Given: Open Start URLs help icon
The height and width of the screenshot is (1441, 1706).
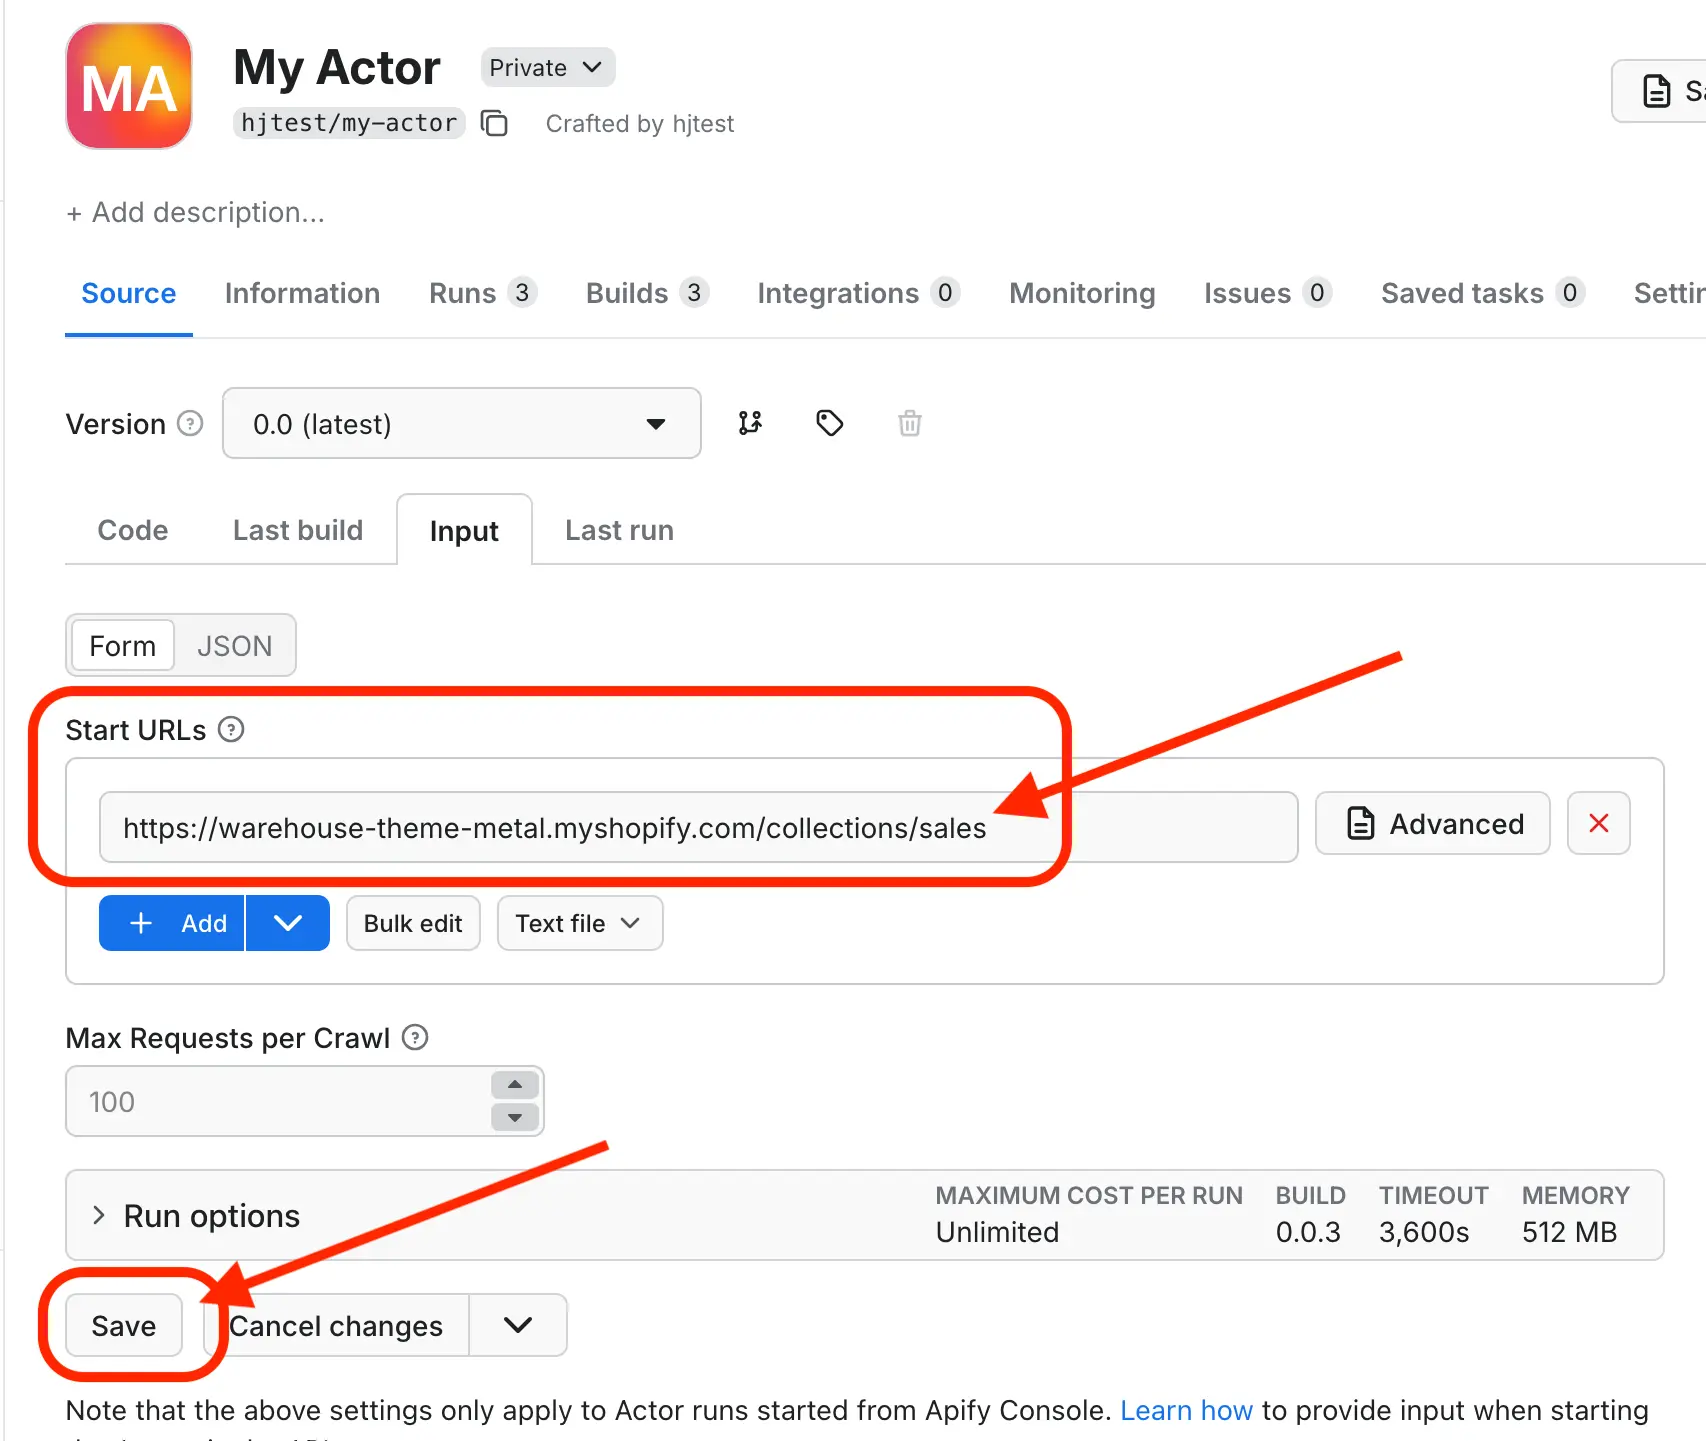Looking at the screenshot, I should (231, 730).
